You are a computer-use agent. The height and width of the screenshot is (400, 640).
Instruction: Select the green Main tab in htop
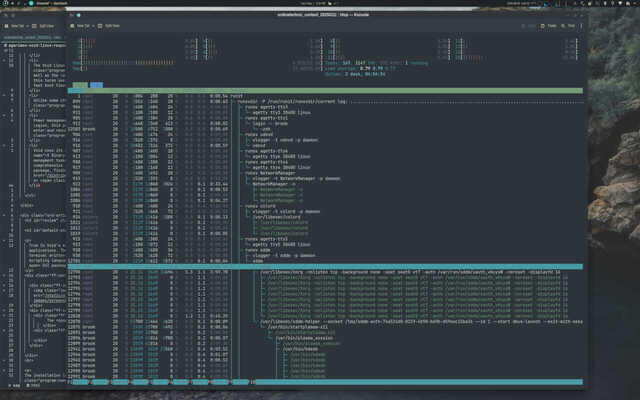pos(80,85)
